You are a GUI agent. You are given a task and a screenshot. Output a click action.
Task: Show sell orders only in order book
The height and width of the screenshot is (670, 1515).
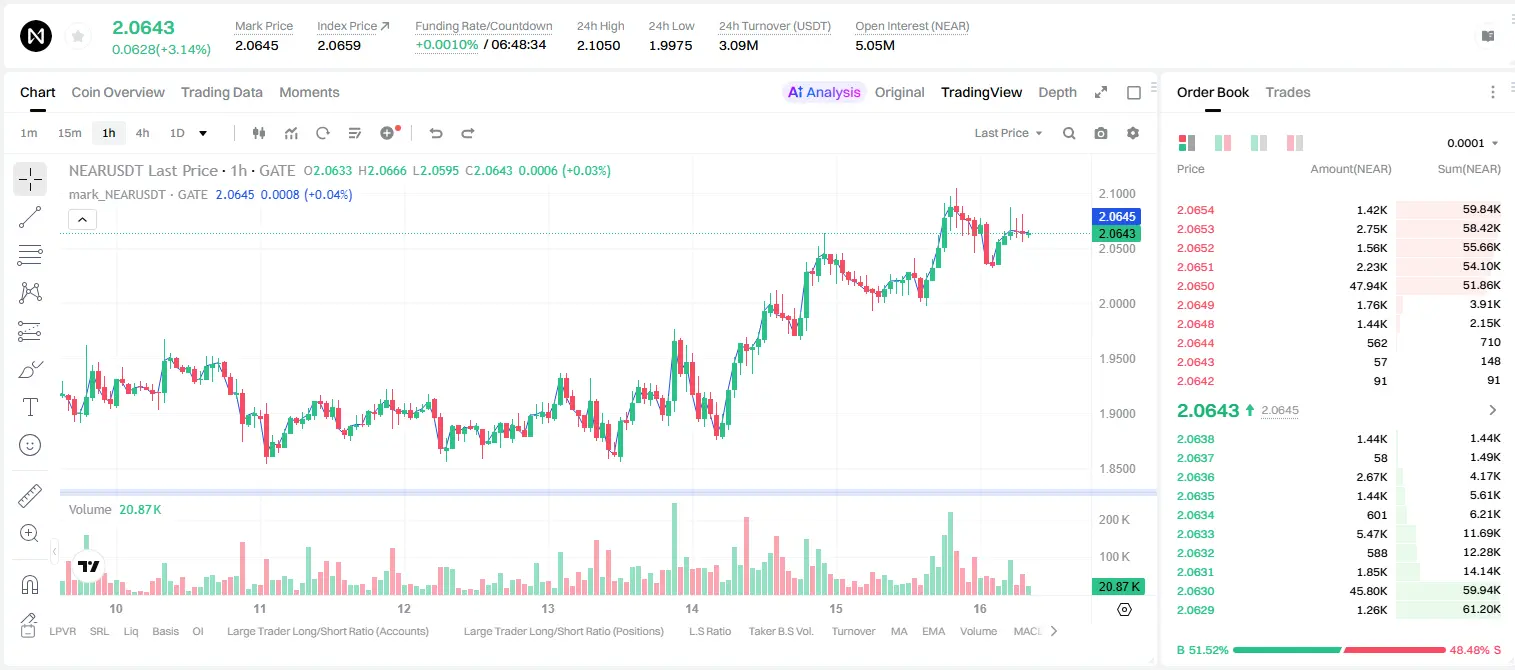(1295, 143)
